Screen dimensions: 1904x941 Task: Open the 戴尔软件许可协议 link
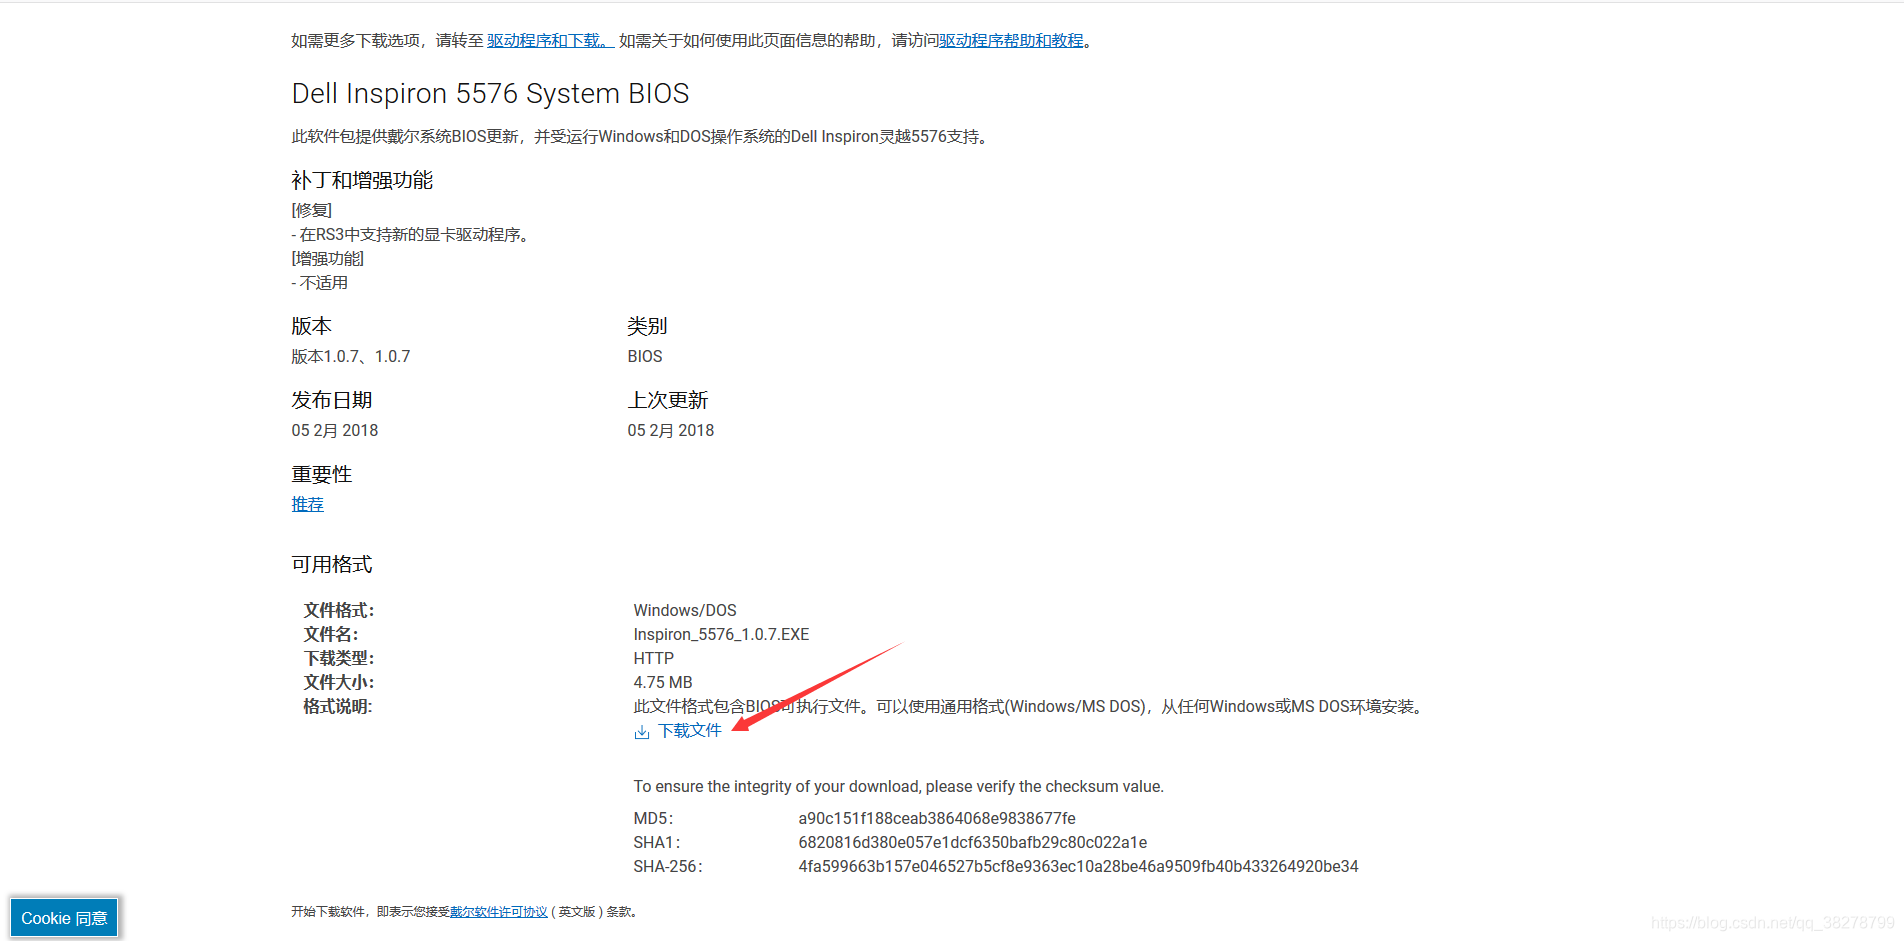pyautogui.click(x=499, y=912)
